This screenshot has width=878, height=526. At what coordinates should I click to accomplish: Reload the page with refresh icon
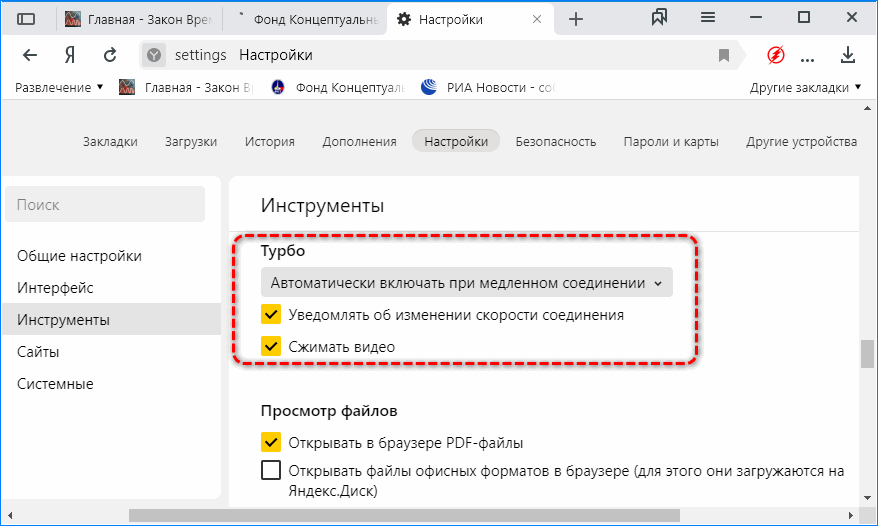pyautogui.click(x=111, y=55)
